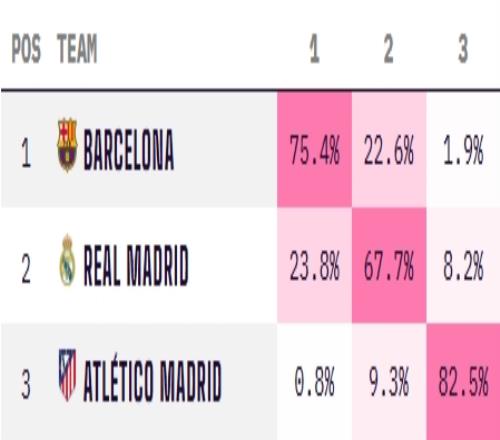Click Atlético Madrid's 82.5% cell
Viewport: 500px width, 440px height.
tap(463, 381)
